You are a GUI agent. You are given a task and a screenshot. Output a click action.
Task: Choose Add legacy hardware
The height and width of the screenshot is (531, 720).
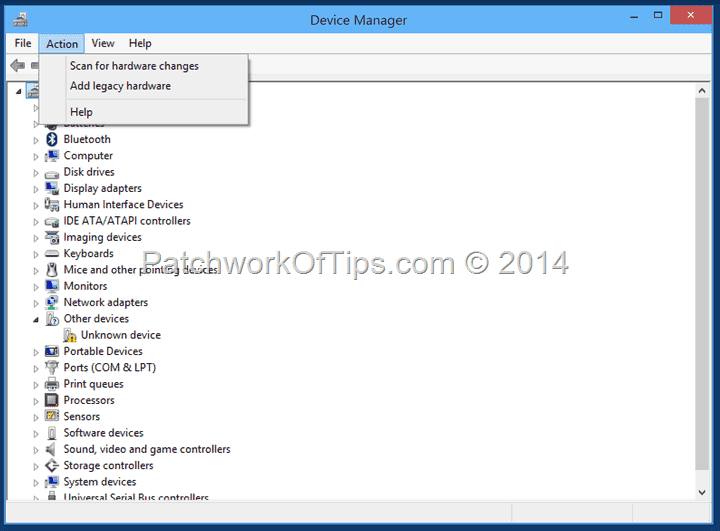click(120, 86)
